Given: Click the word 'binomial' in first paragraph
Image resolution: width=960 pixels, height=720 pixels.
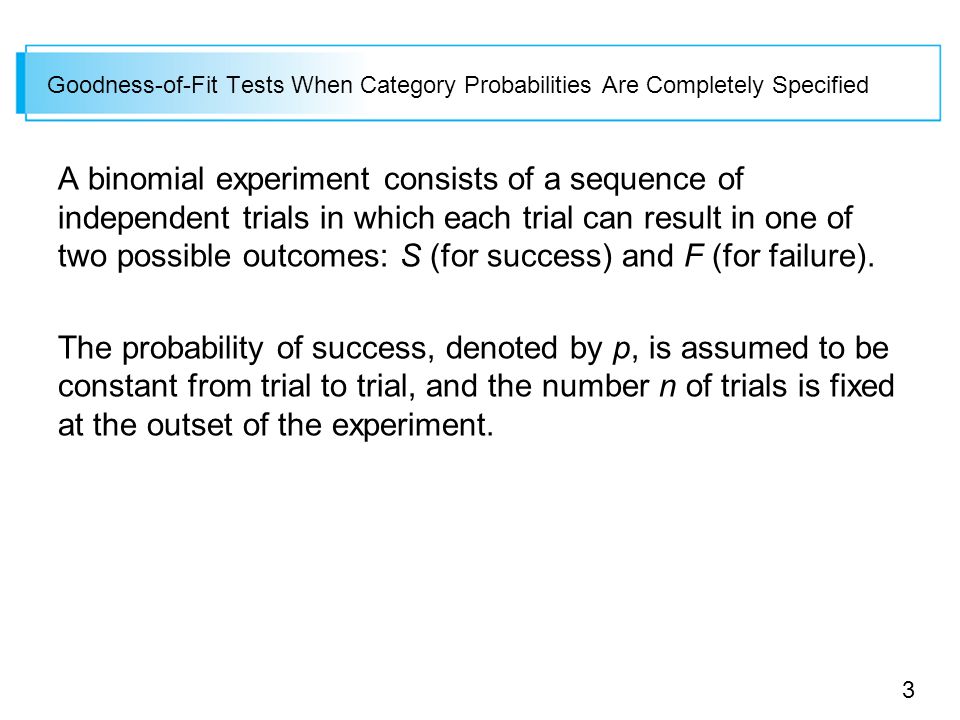Looking at the screenshot, I should 146,179.
